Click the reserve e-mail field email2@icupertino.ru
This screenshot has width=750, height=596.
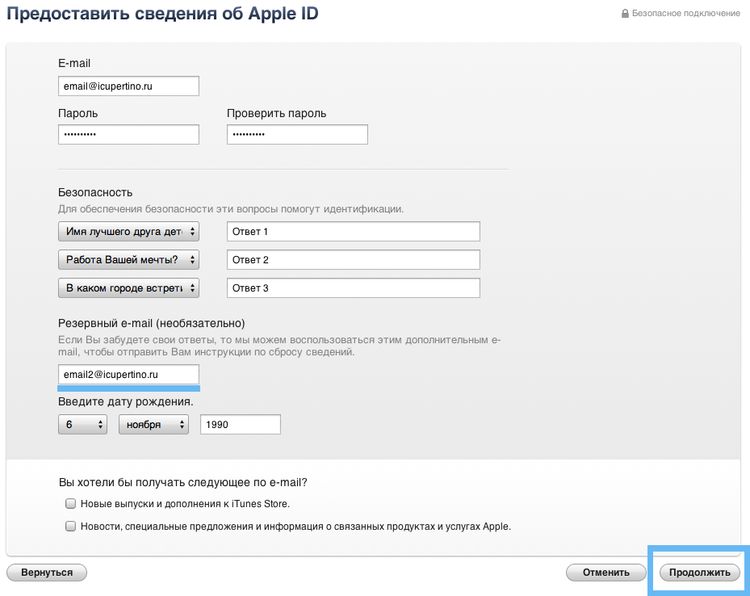(129, 375)
